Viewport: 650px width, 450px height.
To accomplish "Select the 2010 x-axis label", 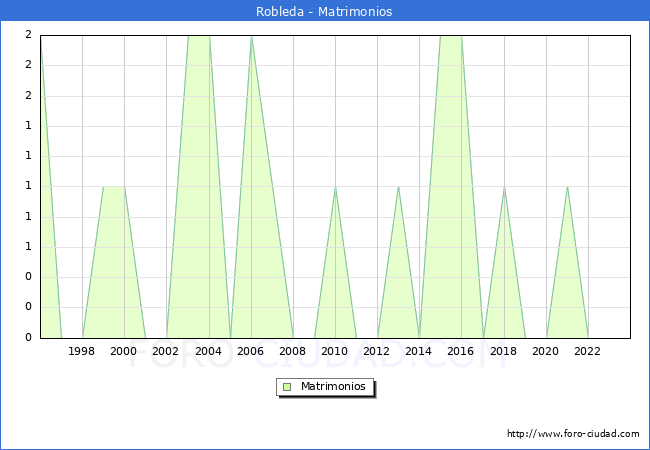I will (335, 351).
